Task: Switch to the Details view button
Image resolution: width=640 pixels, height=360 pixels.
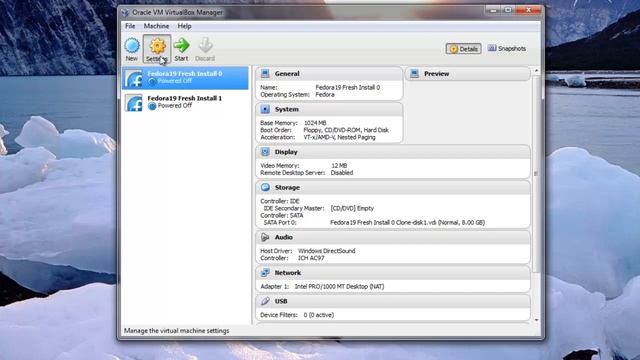Action: click(463, 49)
